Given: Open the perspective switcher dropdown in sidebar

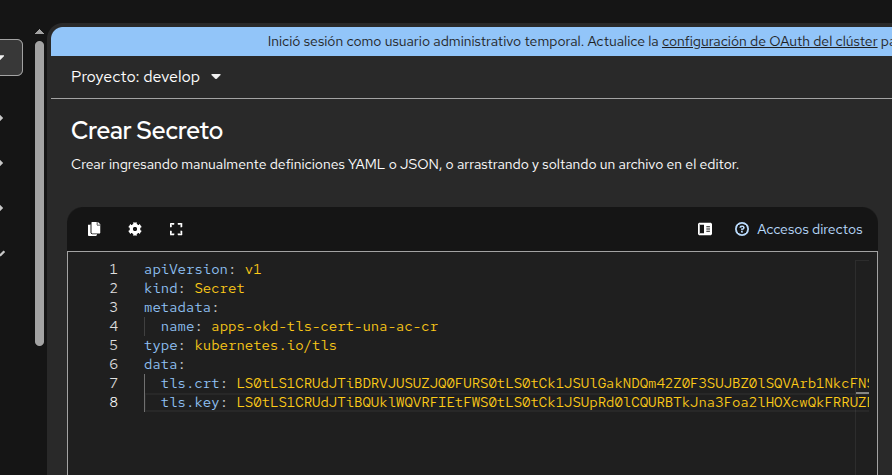Looking at the screenshot, I should 5,58.
